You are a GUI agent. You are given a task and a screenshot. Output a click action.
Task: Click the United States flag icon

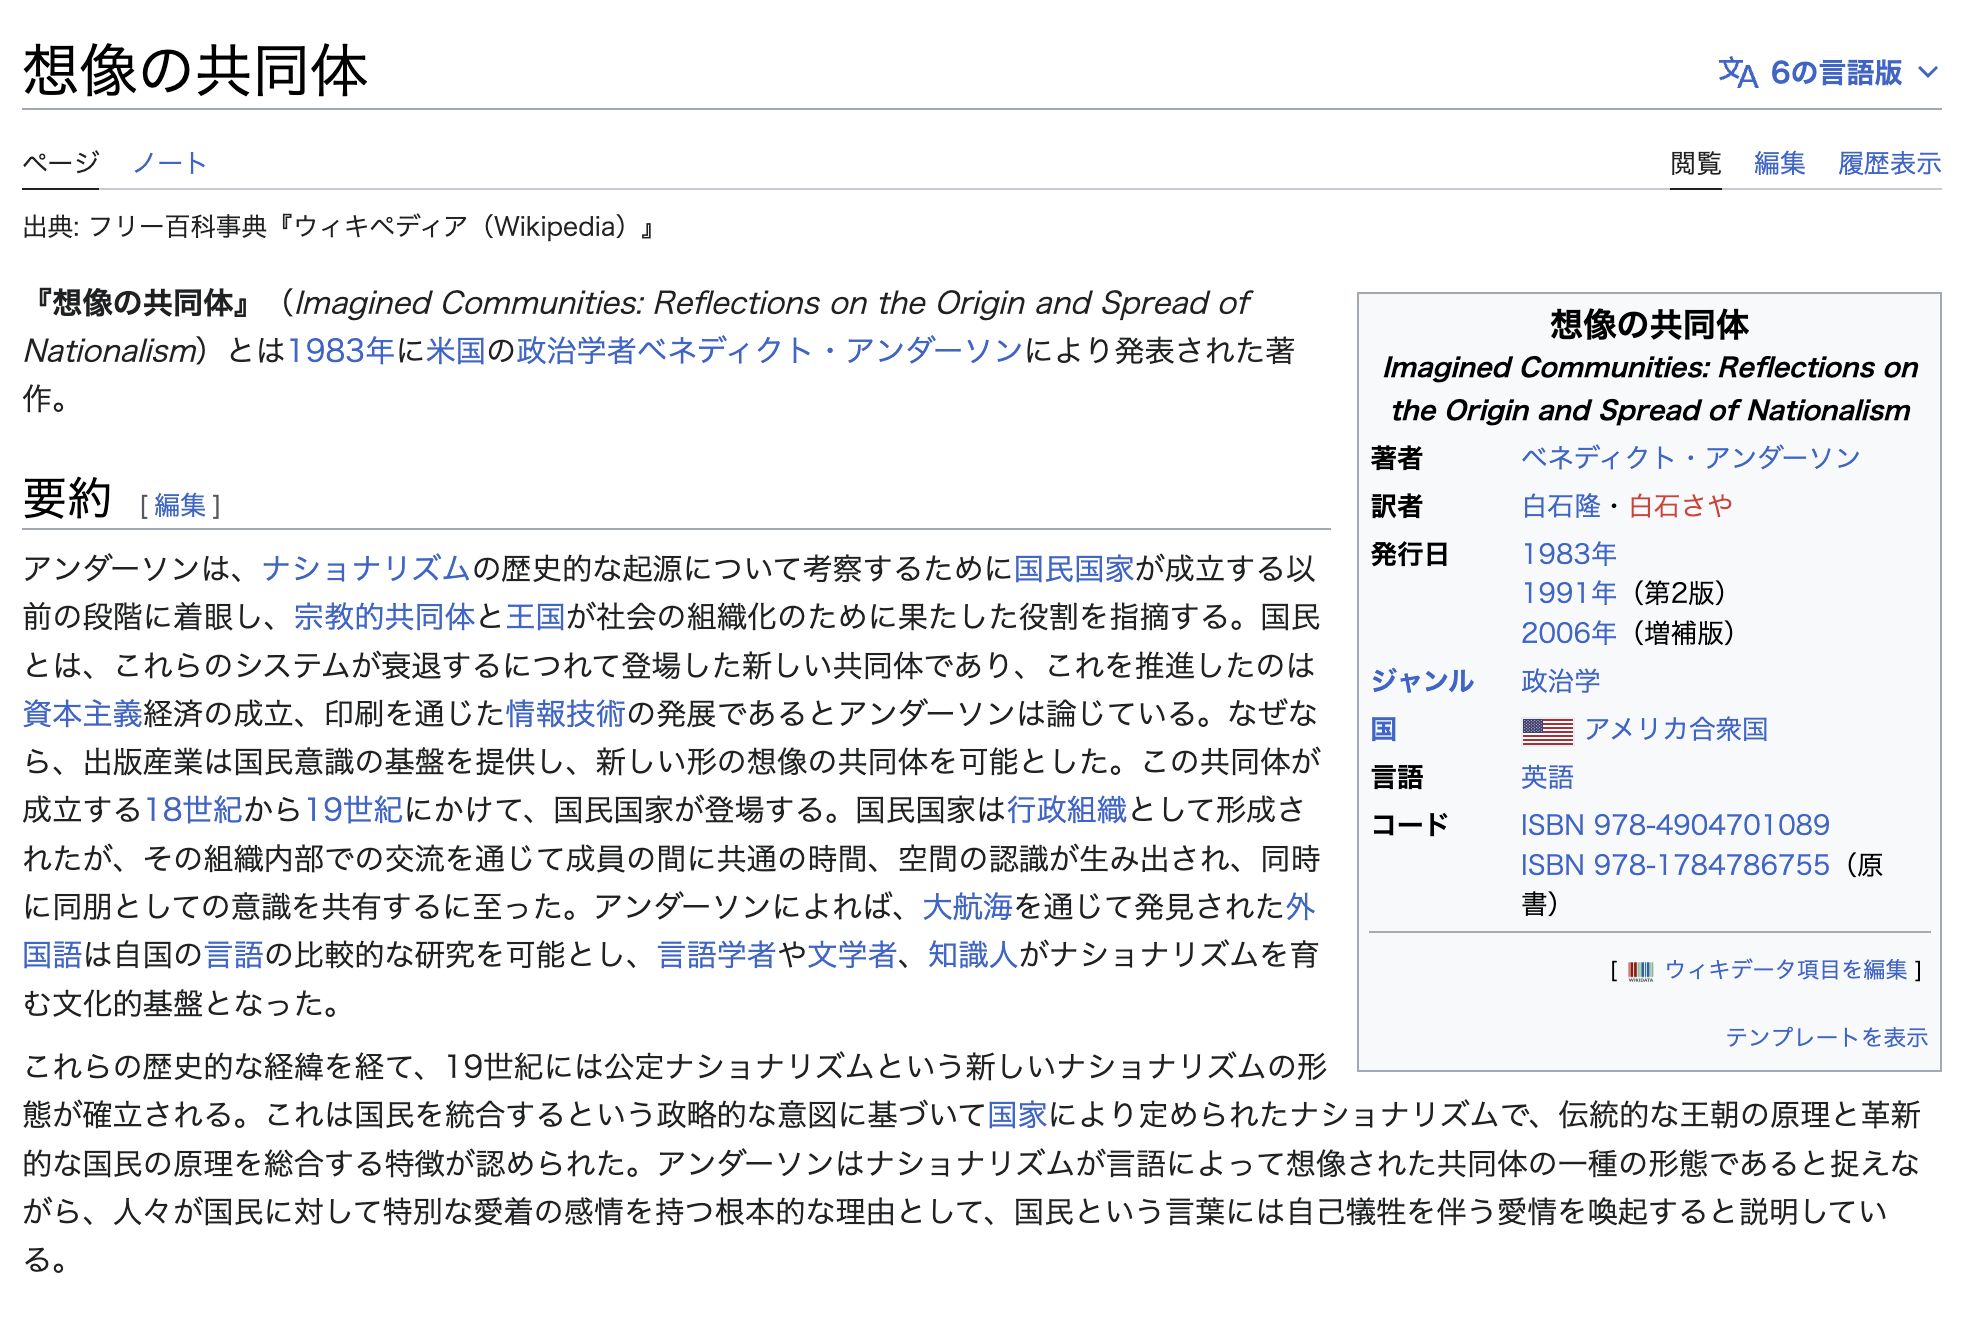[x=1547, y=731]
